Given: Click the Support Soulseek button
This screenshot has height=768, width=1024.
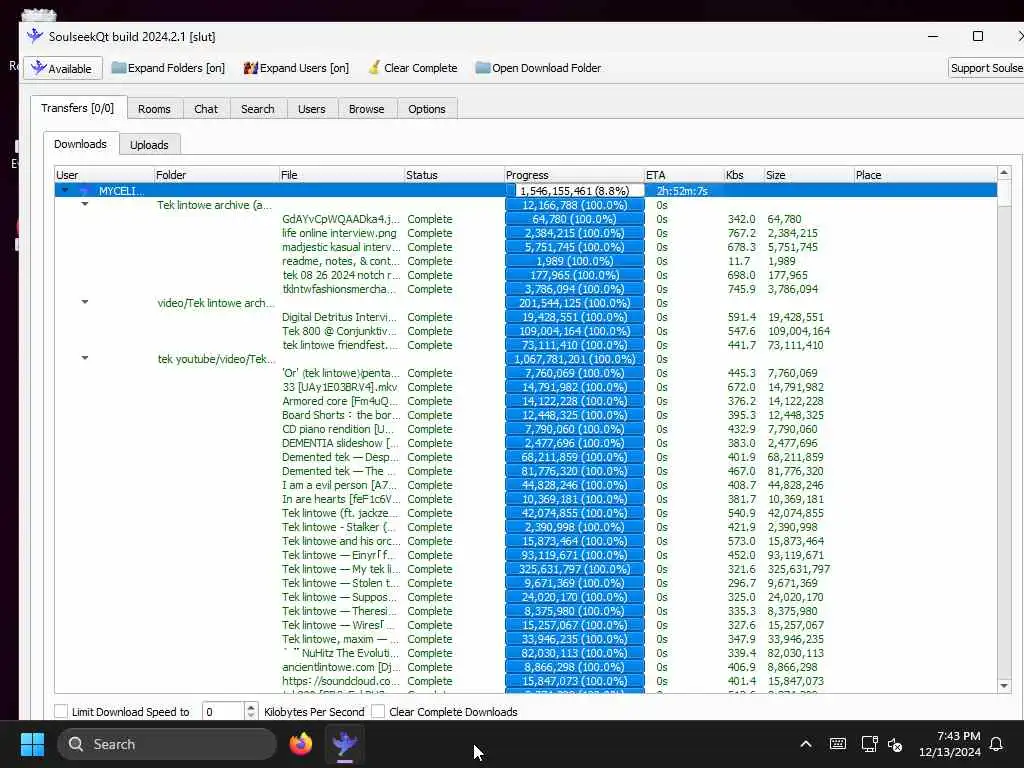Looking at the screenshot, I should [x=986, y=68].
